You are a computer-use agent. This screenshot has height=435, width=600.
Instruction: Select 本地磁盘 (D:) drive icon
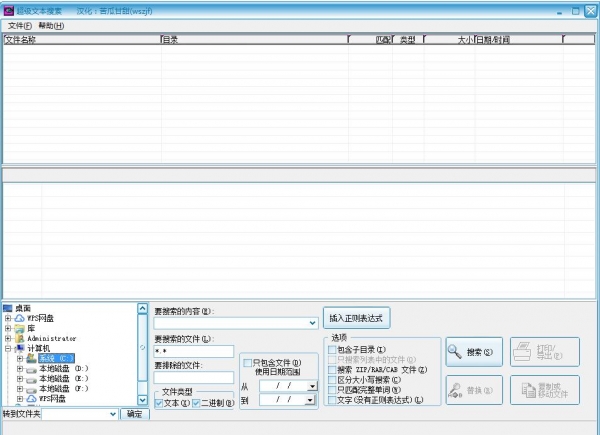(x=31, y=369)
